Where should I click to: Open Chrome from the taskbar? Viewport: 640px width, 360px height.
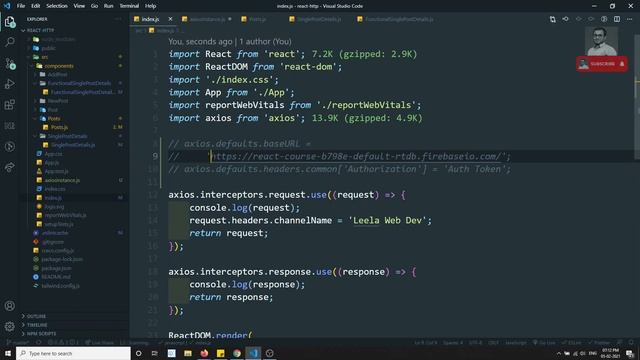[237, 353]
